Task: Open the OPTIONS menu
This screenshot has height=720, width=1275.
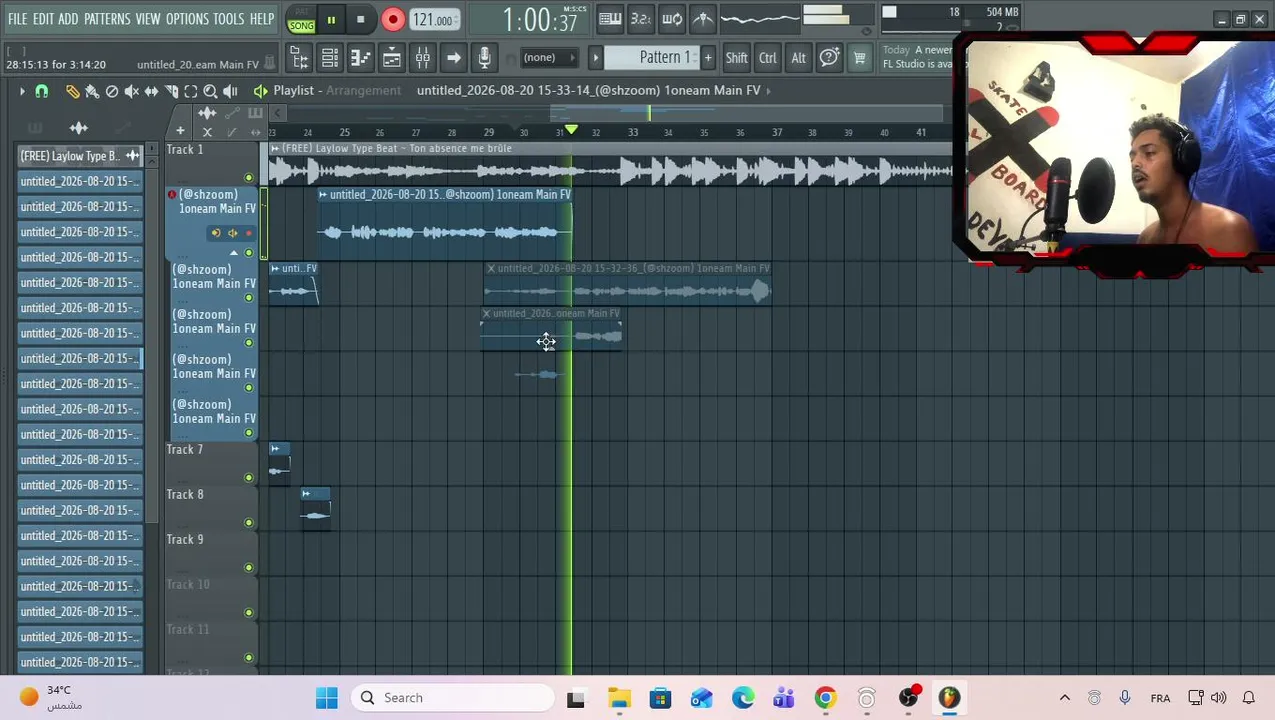Action: pyautogui.click(x=187, y=19)
